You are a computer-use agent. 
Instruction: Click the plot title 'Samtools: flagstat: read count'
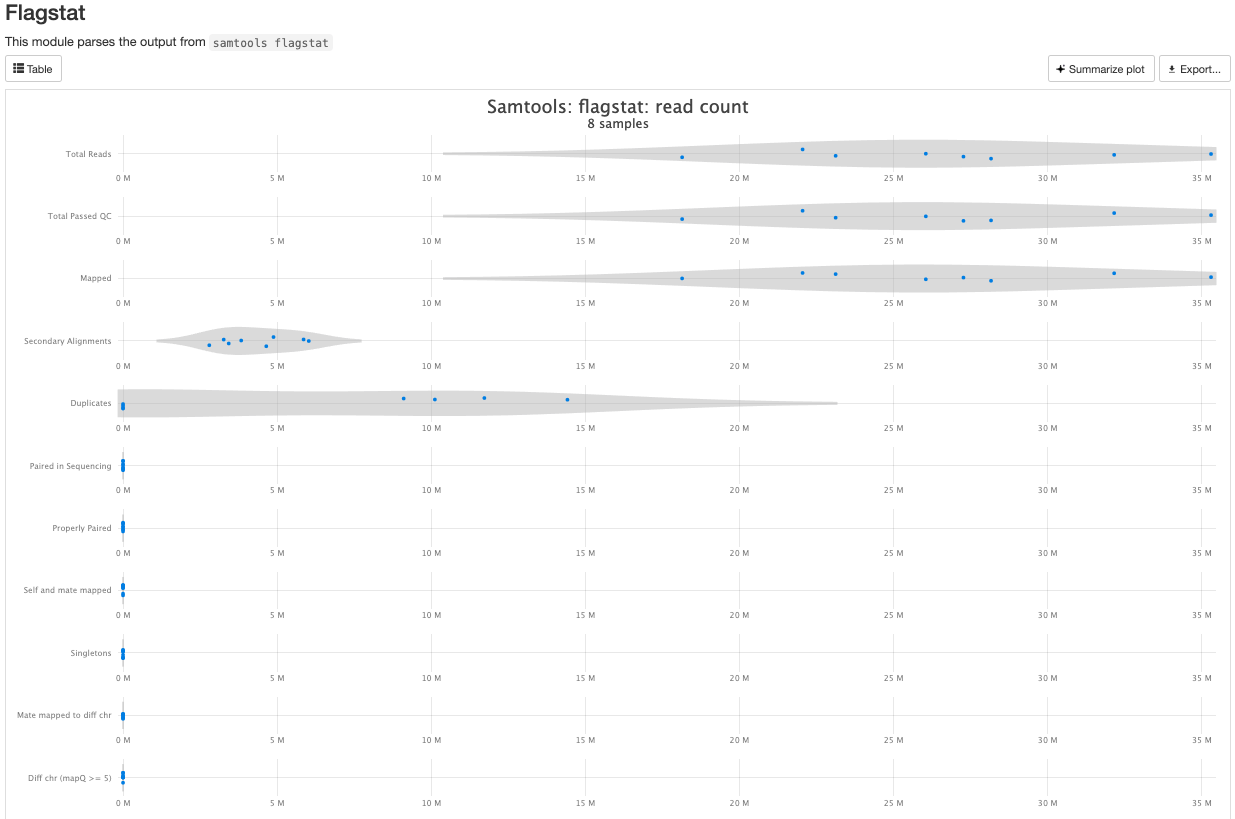pos(617,107)
